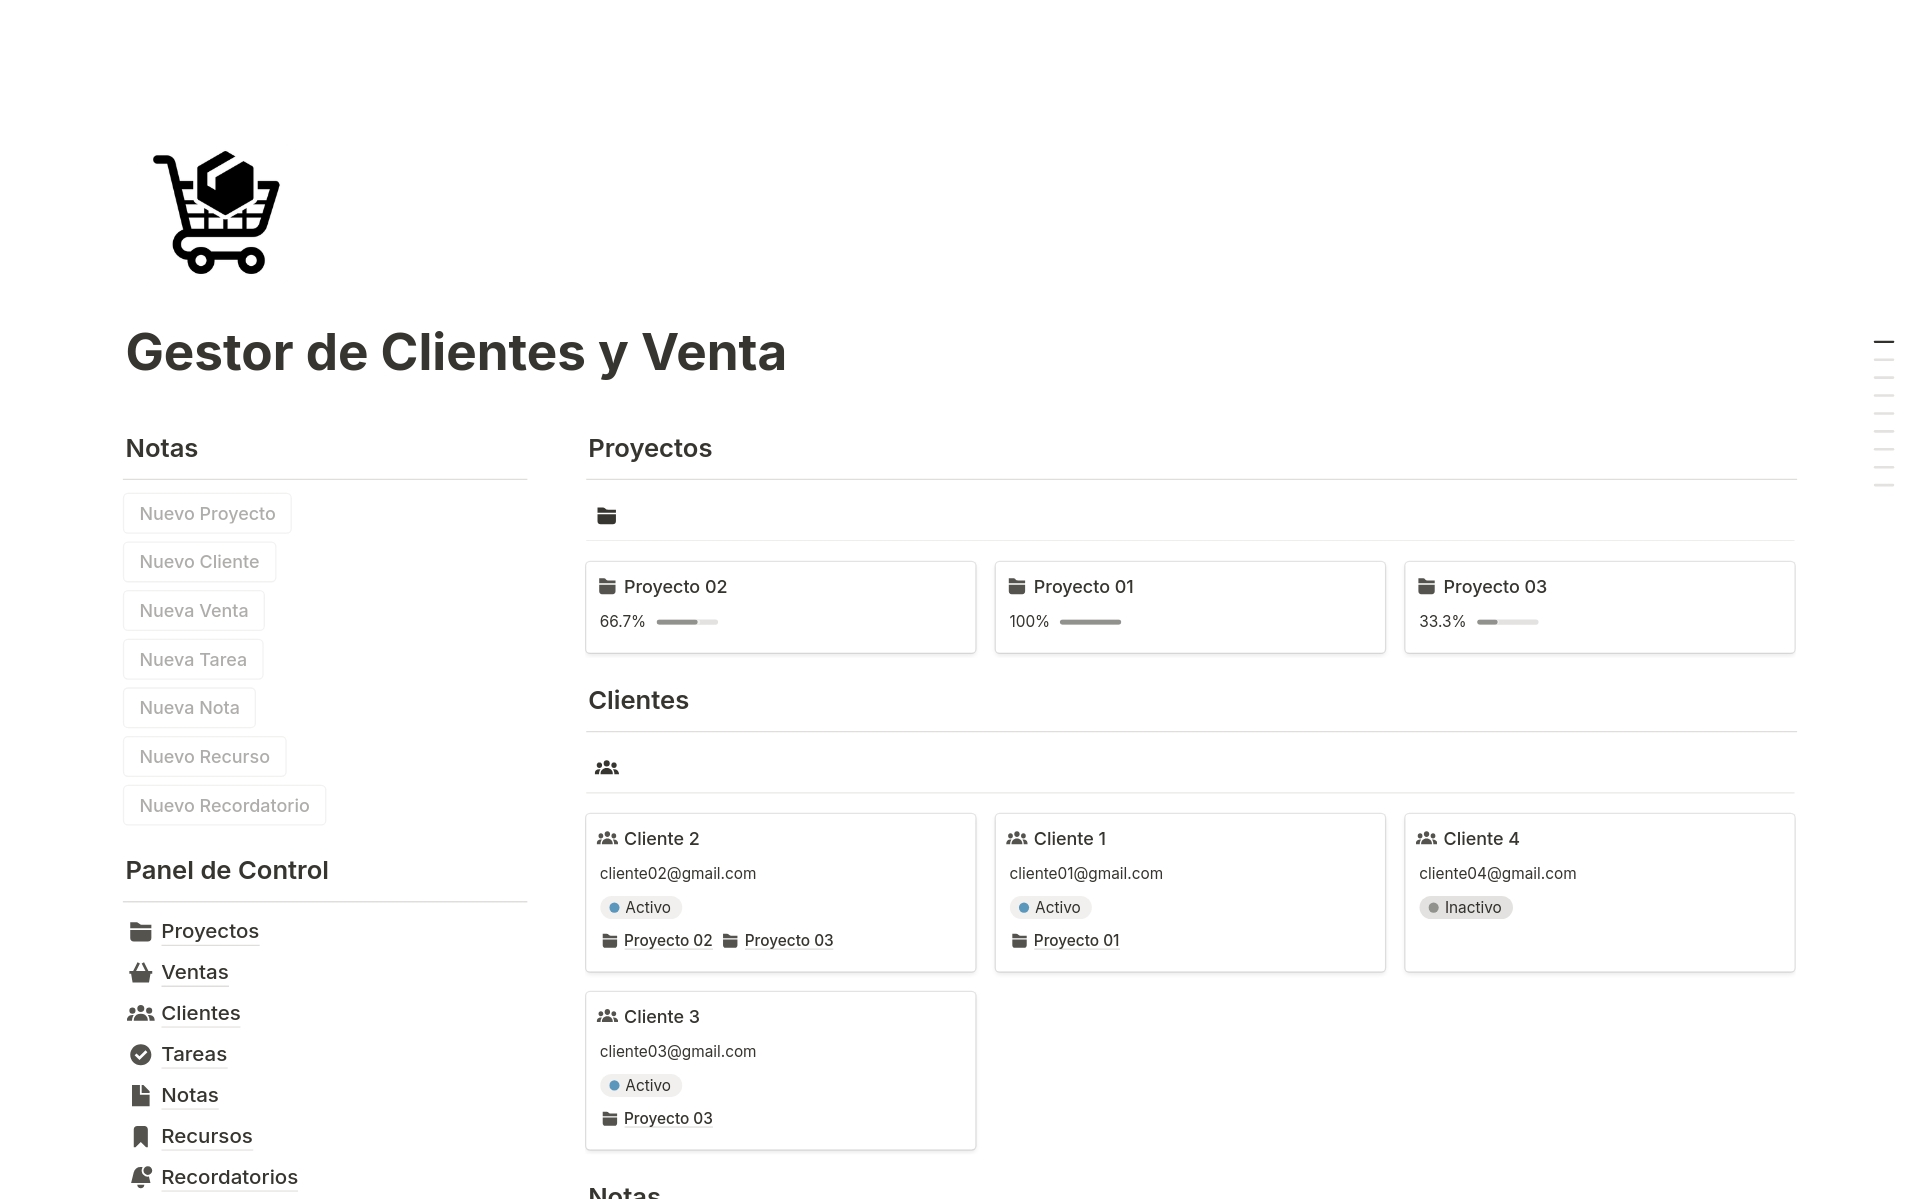
Task: Select the Ventas basket icon in the sidebar
Action: point(140,971)
